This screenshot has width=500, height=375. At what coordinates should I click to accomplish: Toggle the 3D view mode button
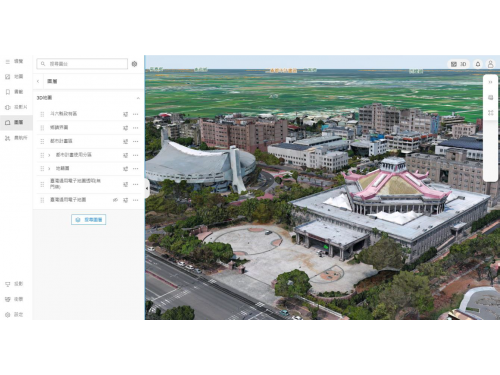(x=458, y=64)
